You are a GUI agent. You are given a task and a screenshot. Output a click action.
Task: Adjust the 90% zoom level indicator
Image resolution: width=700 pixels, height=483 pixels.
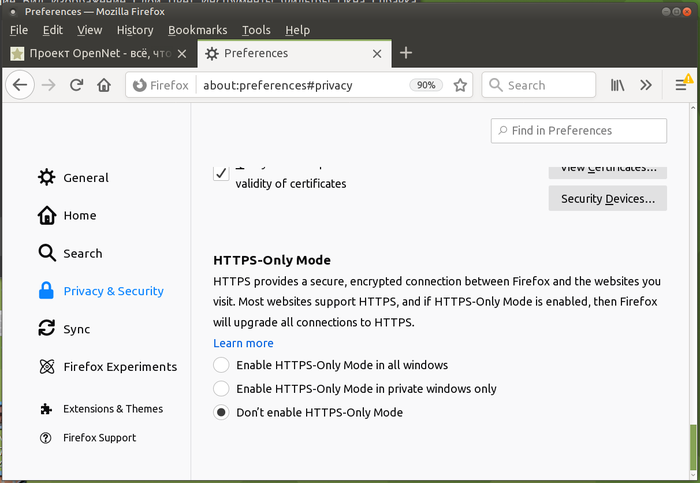pos(426,86)
